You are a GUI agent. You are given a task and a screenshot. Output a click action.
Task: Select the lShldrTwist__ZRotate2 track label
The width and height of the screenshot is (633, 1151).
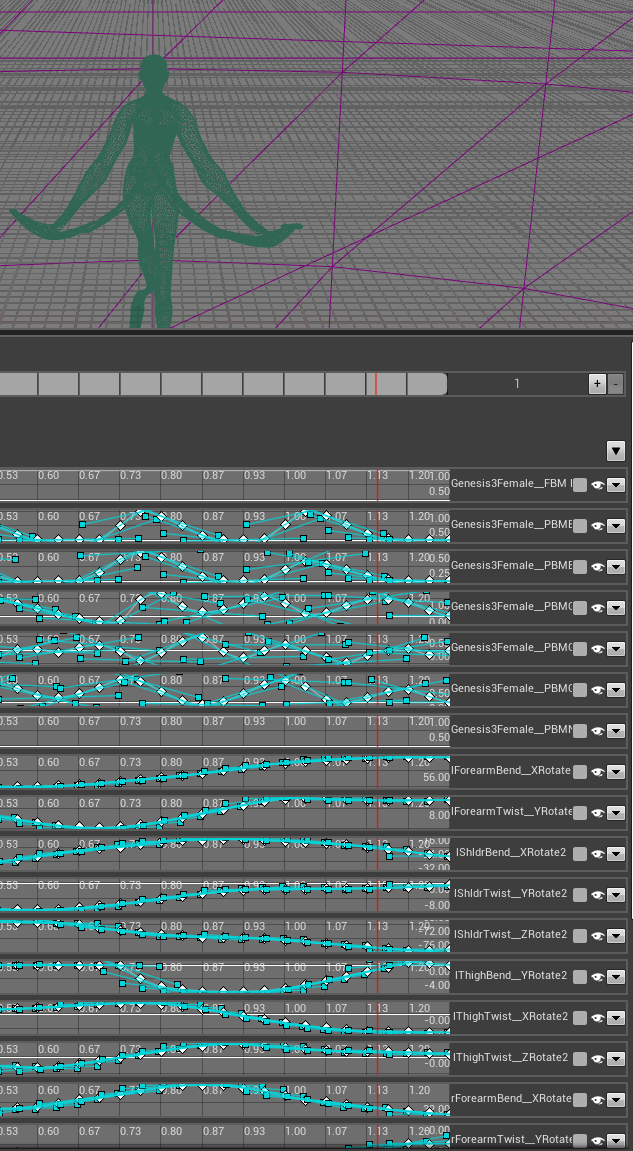[511, 934]
